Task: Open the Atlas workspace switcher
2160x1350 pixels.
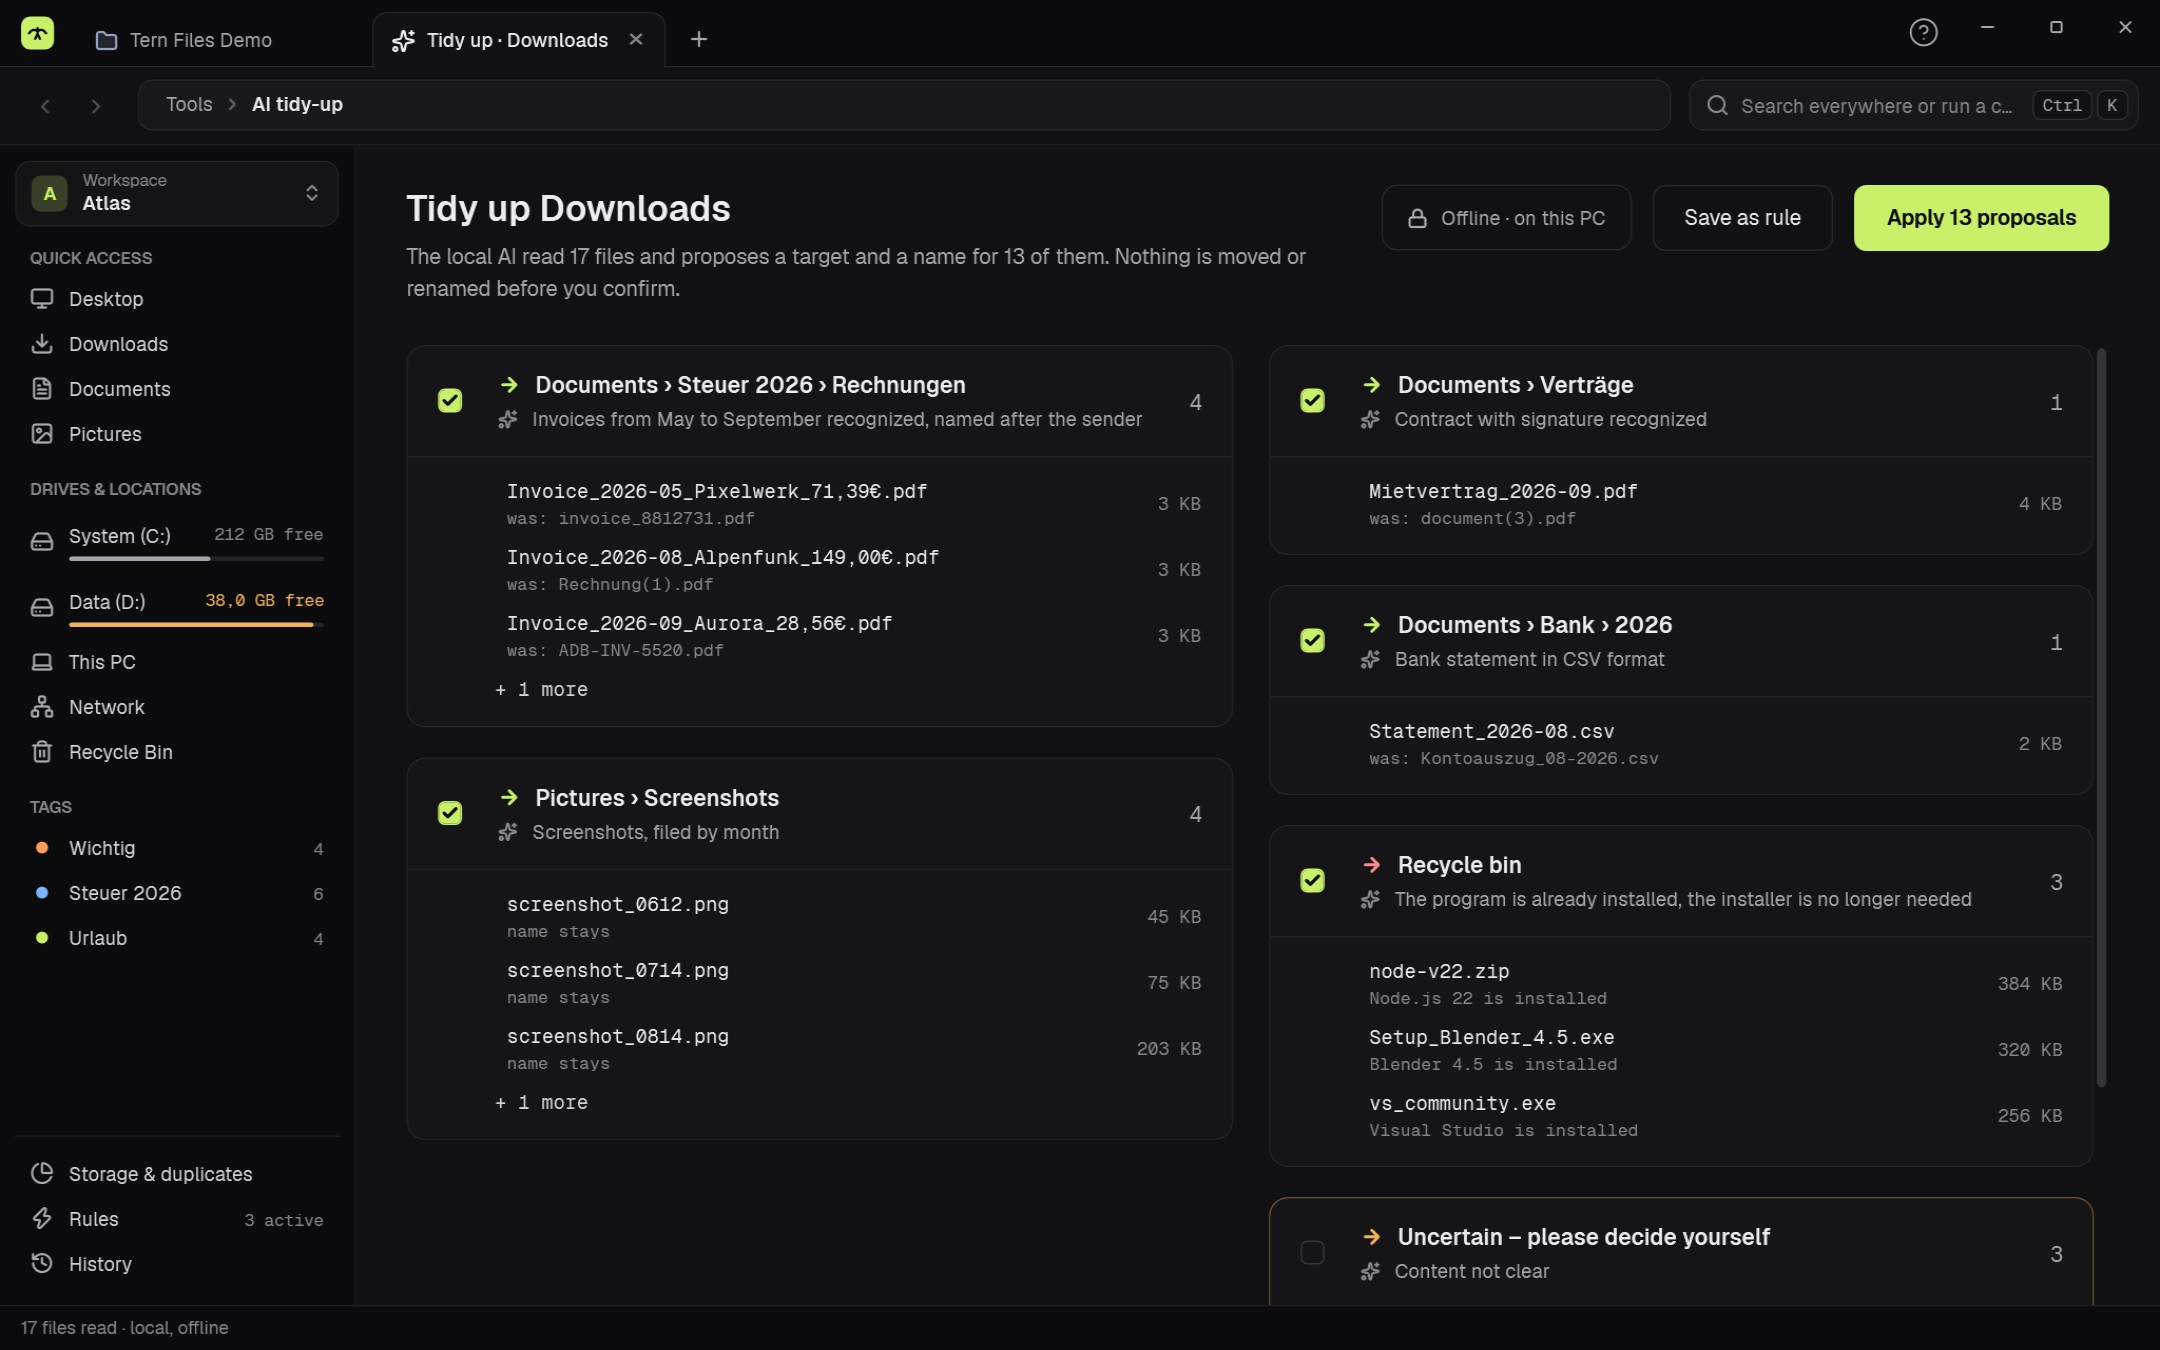Action: (x=177, y=193)
